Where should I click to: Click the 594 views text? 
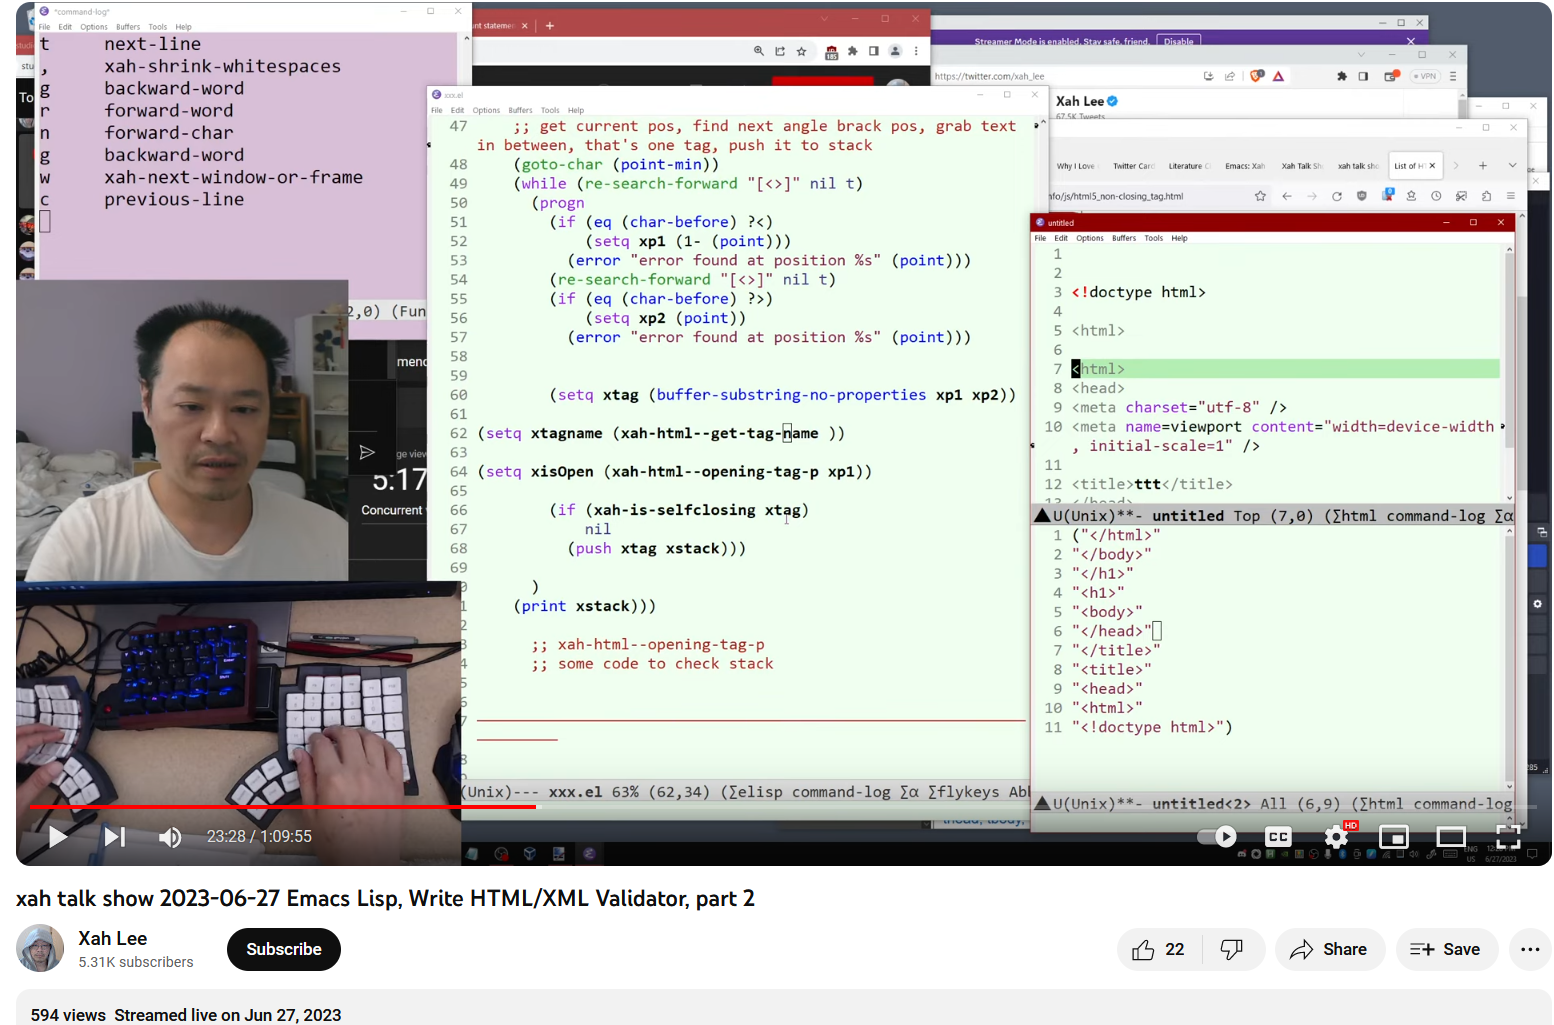pos(68,1015)
